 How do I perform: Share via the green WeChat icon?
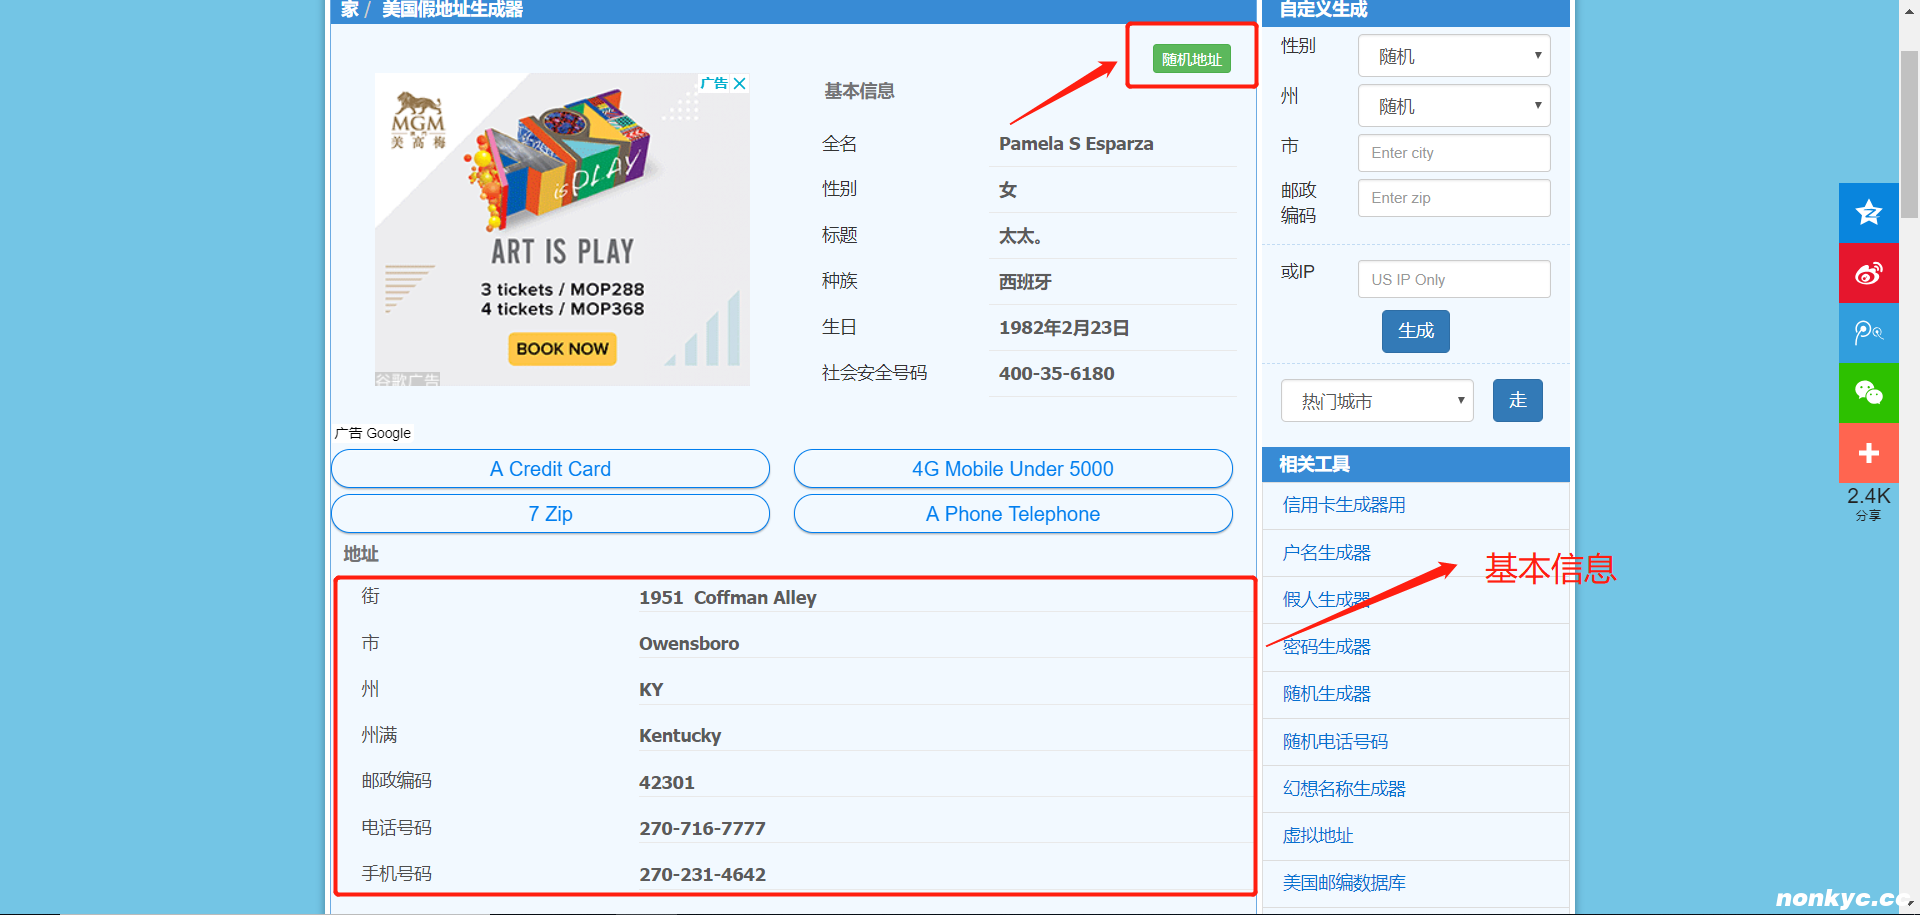tap(1868, 393)
